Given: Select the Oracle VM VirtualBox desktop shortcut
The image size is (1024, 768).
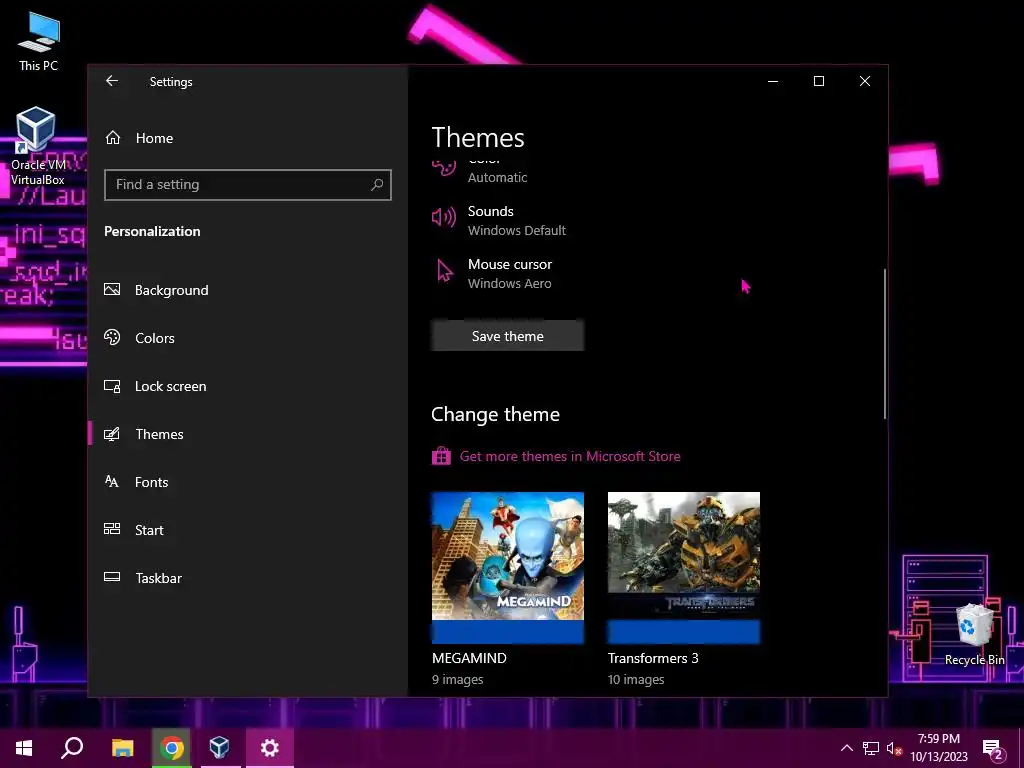Looking at the screenshot, I should 37,146.
